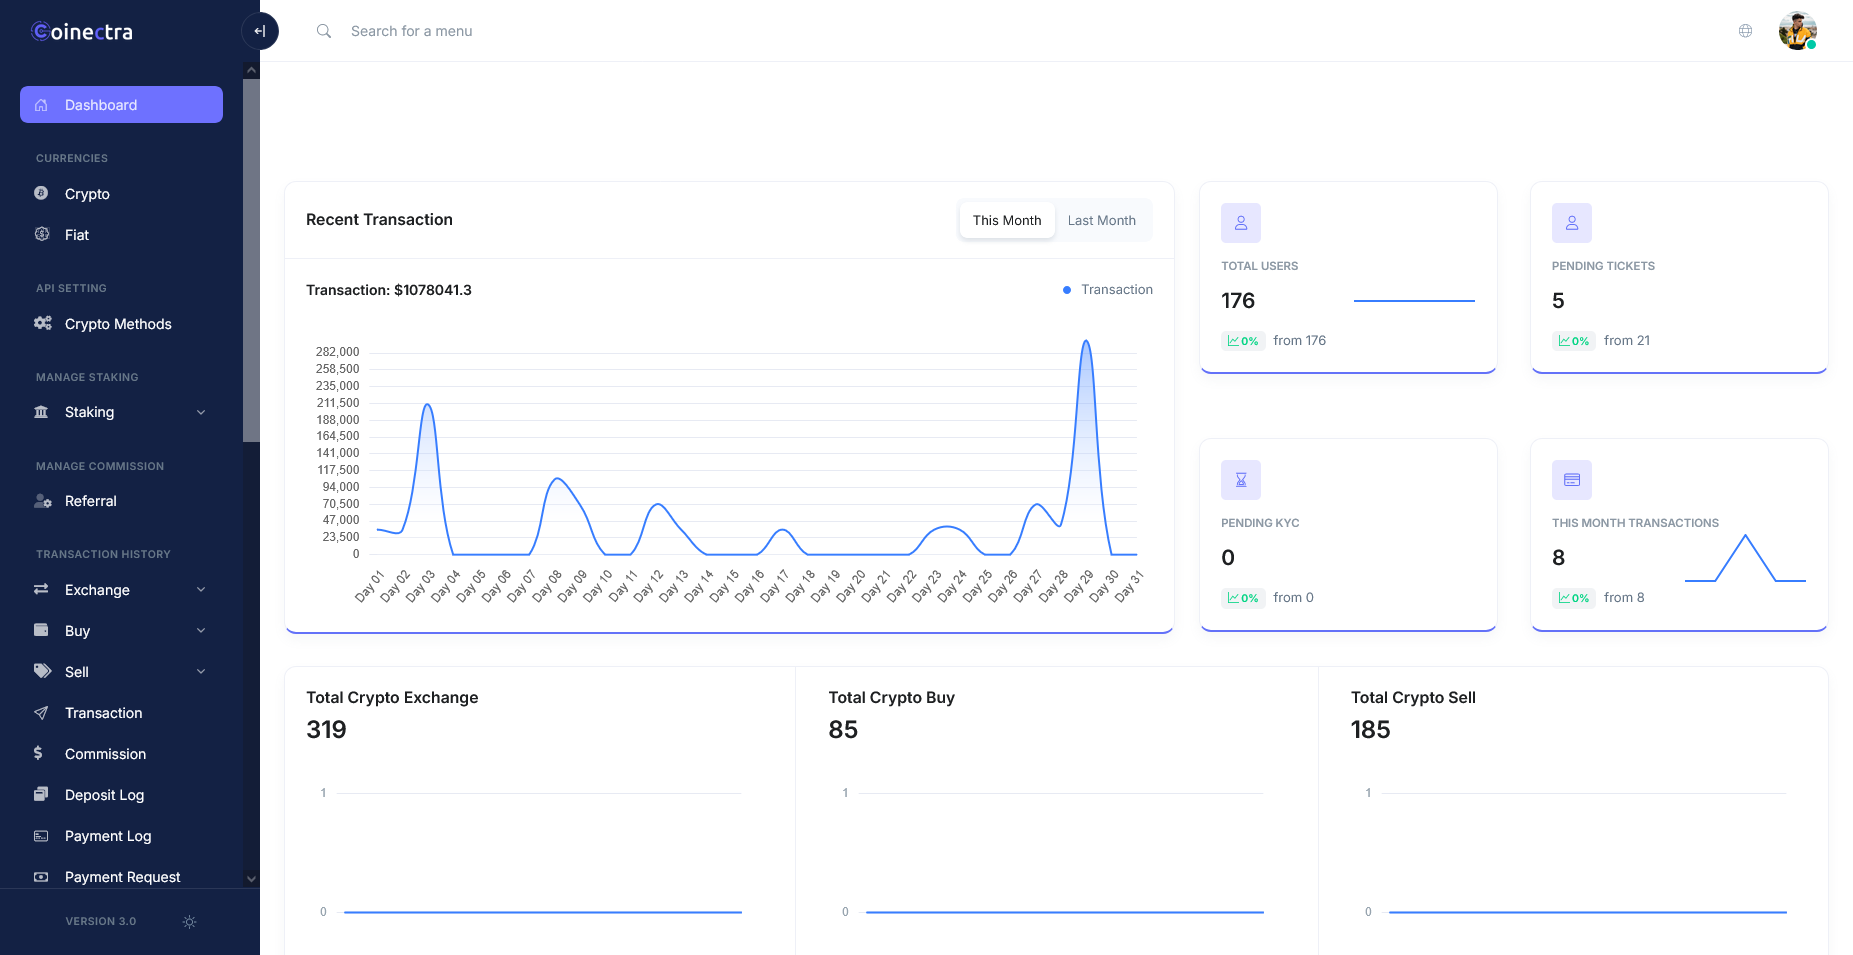Expand the Staking submenu chevron
The height and width of the screenshot is (955, 1853).
click(x=201, y=412)
